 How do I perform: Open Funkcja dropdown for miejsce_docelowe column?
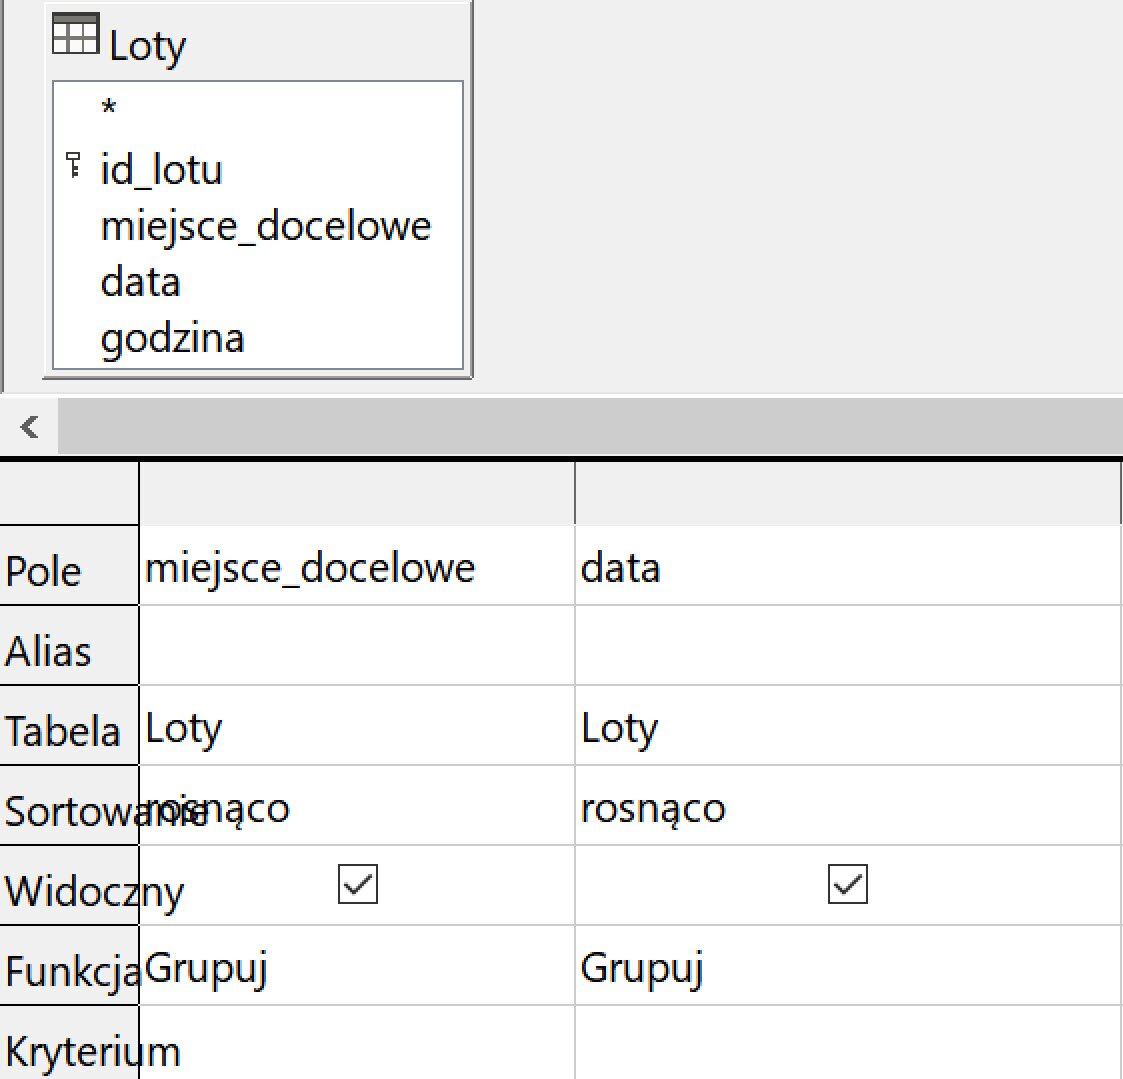pos(356,968)
